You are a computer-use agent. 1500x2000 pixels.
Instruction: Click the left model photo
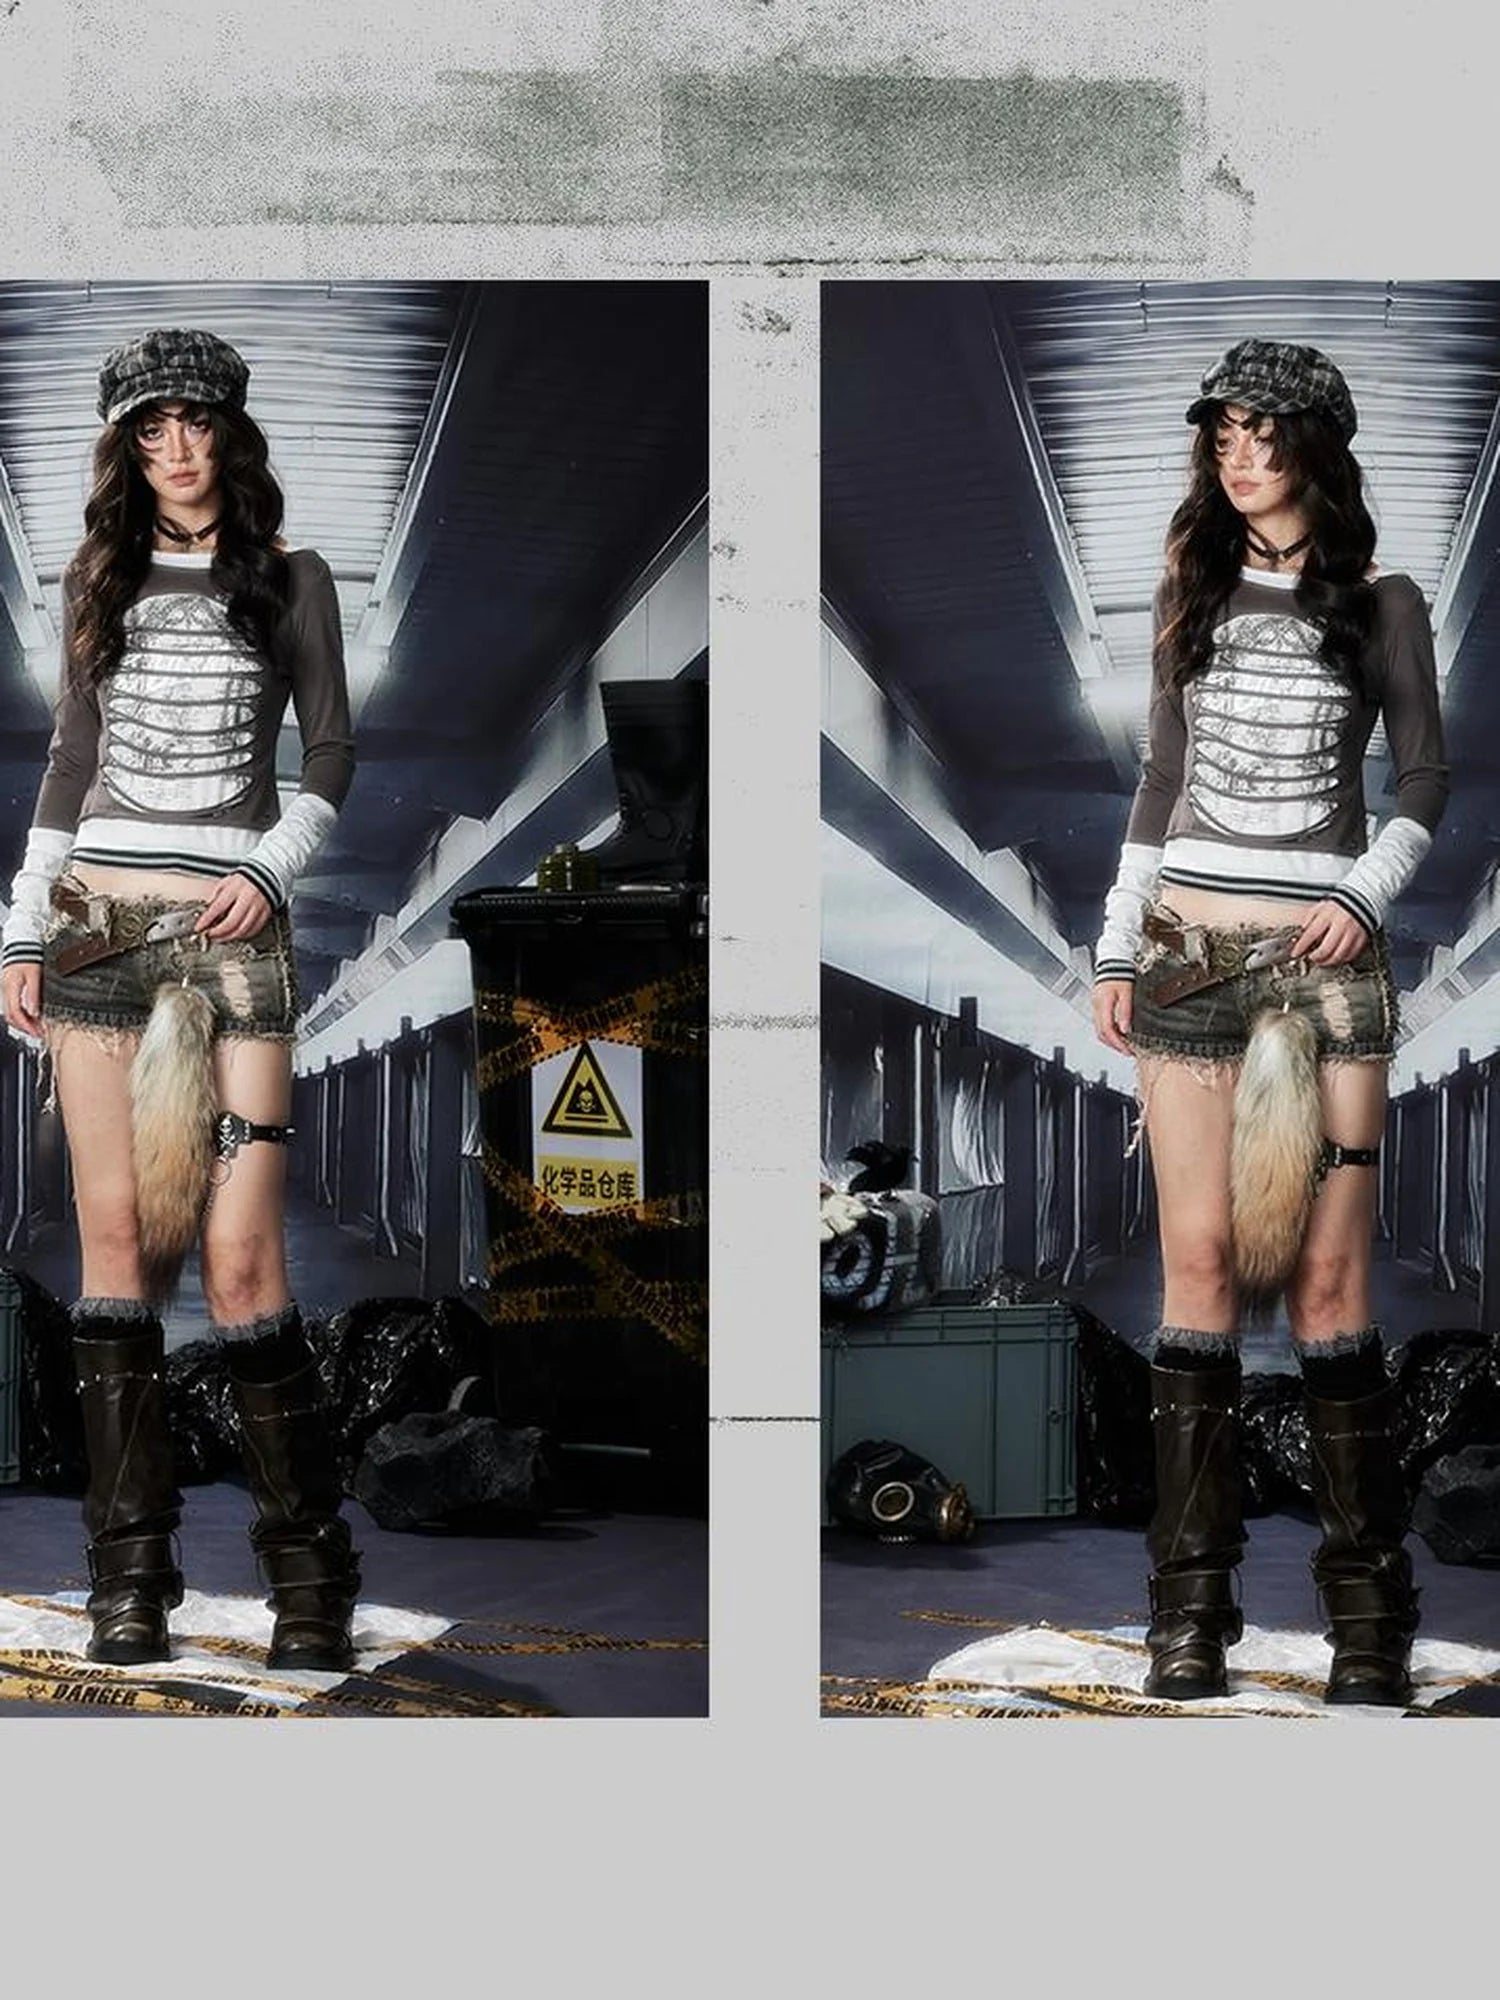tap(354, 1000)
